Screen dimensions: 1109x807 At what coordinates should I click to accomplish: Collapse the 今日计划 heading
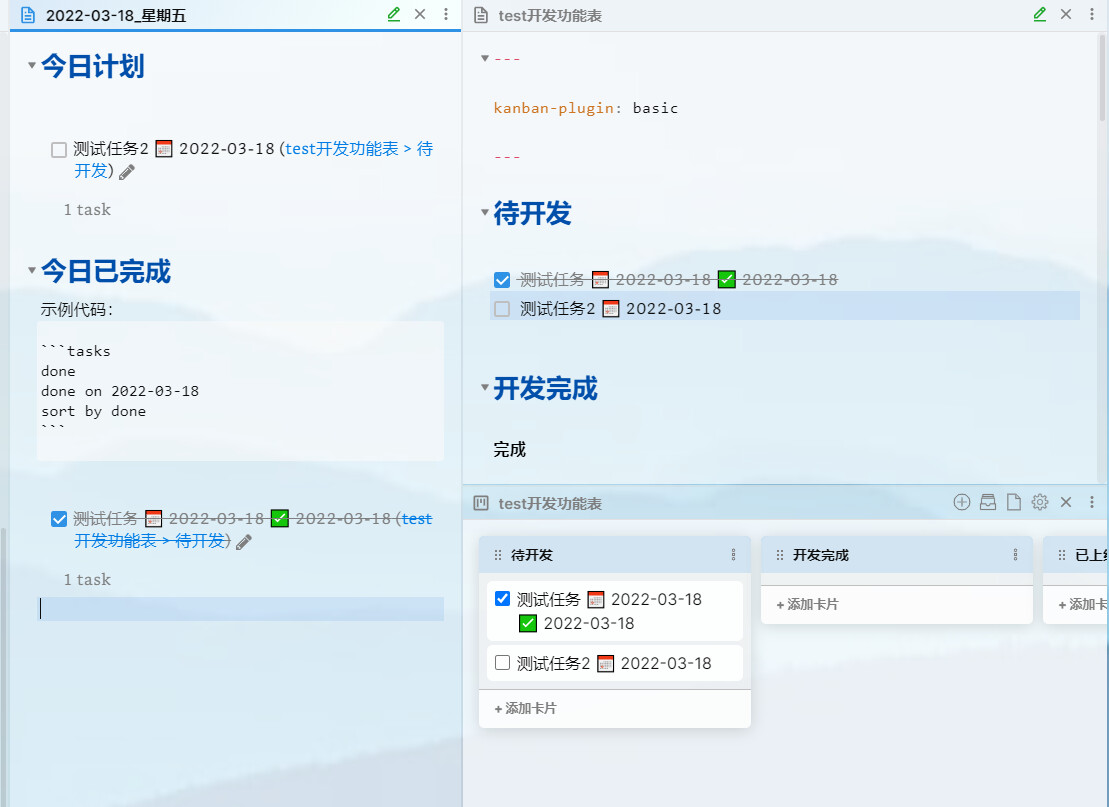[x=32, y=65]
